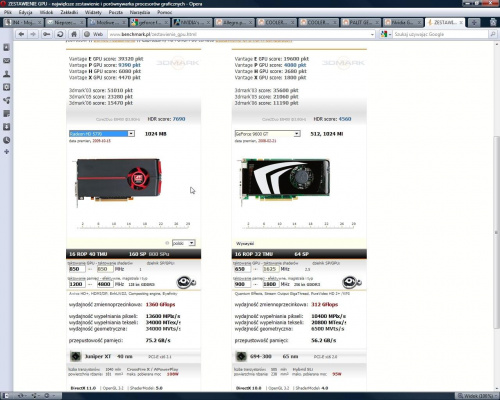Open the Zakładki menu
The height and width of the screenshot is (400, 500).
tap(69, 12)
